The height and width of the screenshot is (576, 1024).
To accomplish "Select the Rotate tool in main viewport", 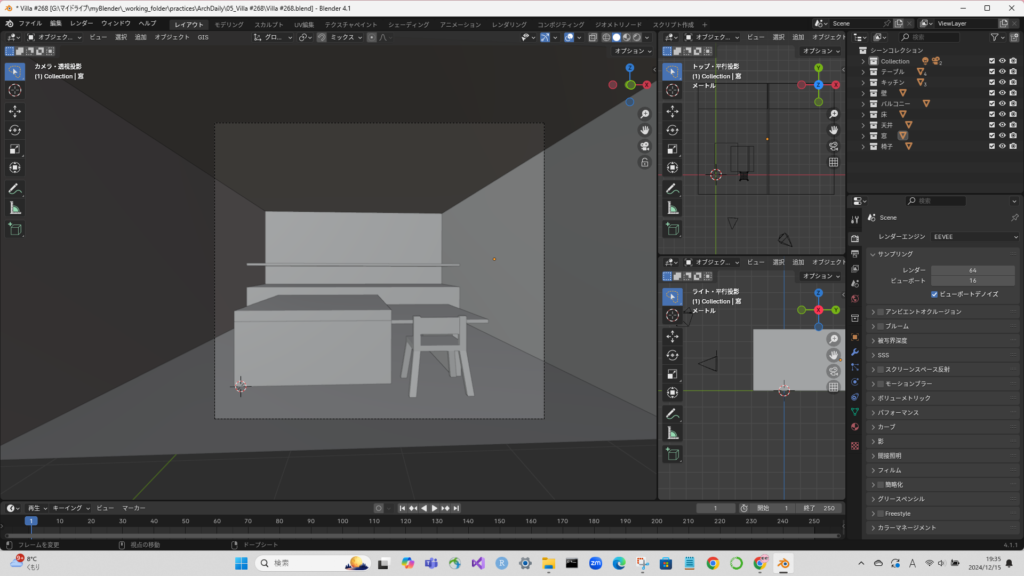I will (x=15, y=130).
